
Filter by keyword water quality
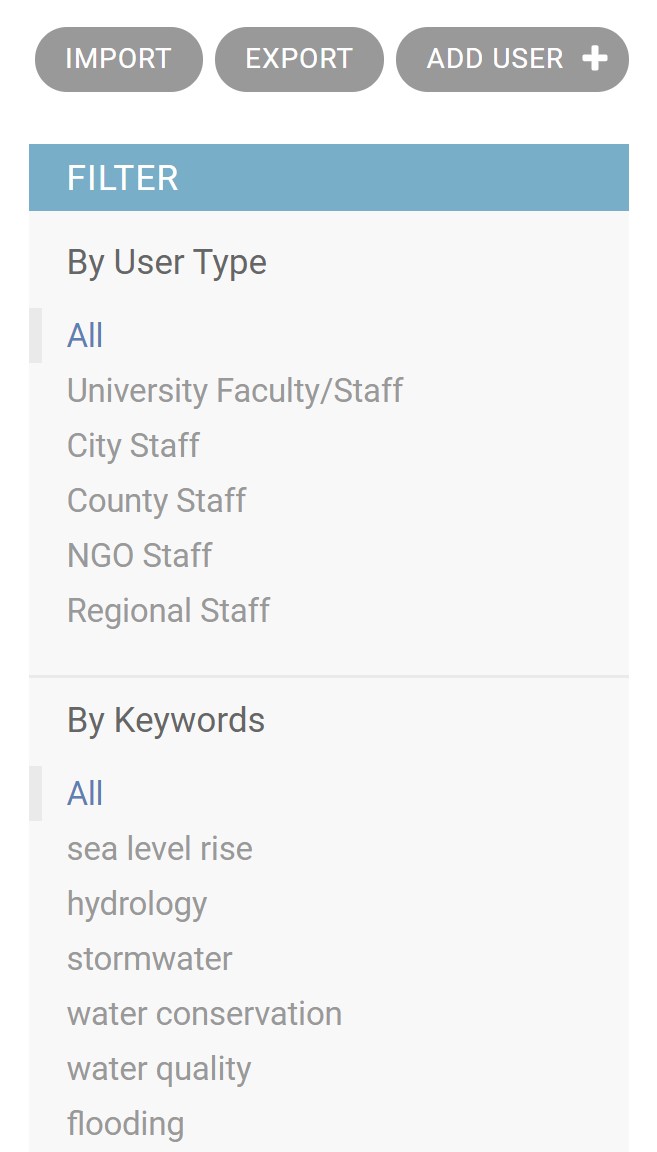tap(159, 1069)
